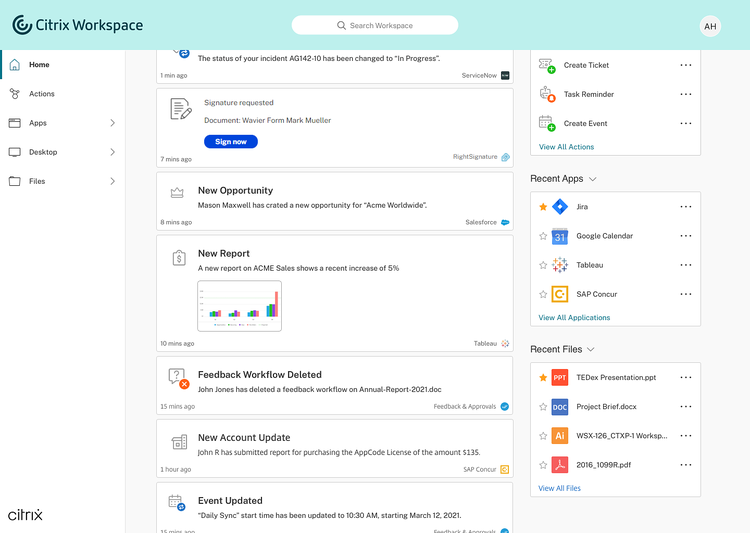Click the New Report dollar icon
Image resolution: width=750 pixels, height=533 pixels.
[179, 258]
